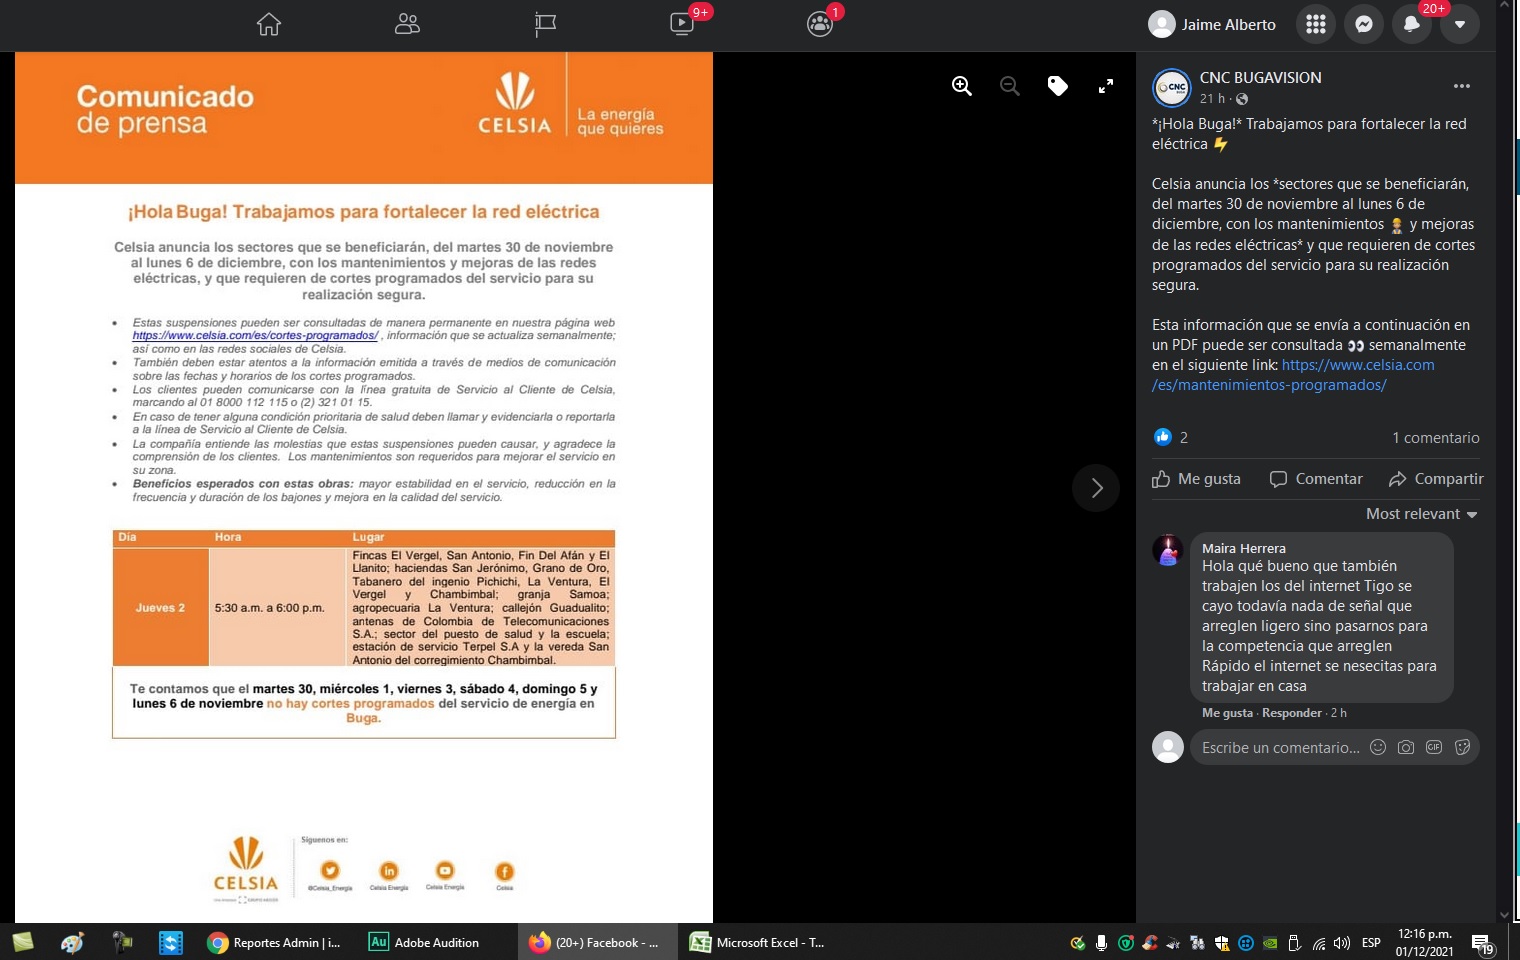1520x960 pixels.
Task: Open the notifications bell
Action: click(x=1412, y=24)
